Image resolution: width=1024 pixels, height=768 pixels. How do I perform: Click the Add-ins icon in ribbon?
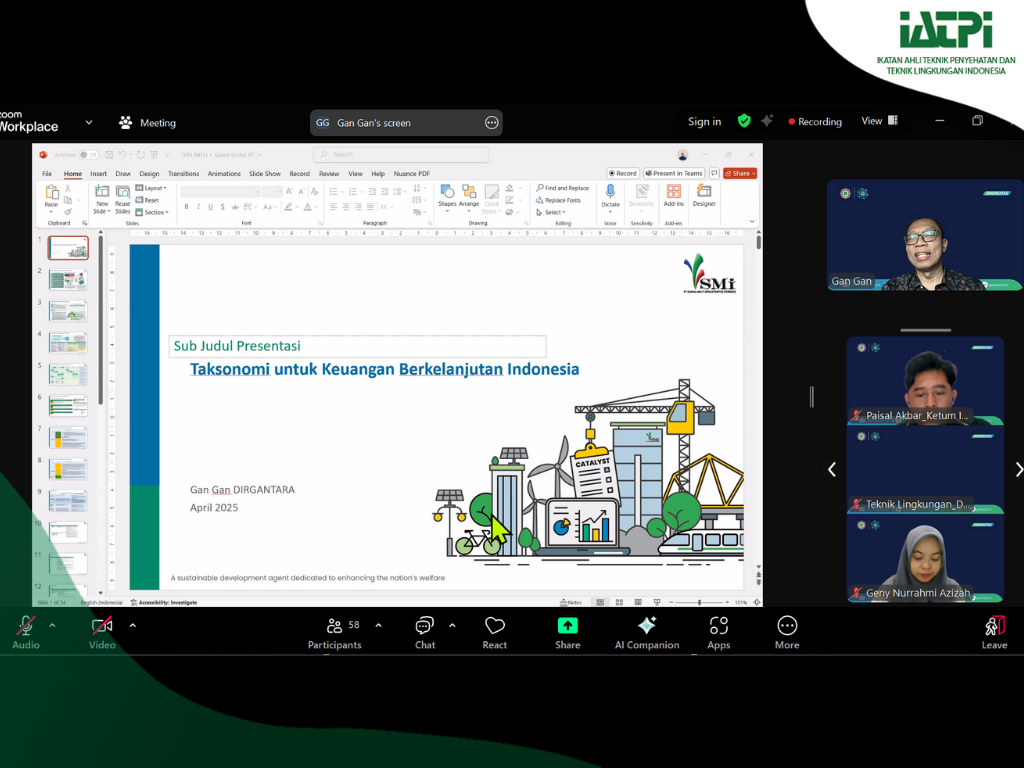pos(673,191)
